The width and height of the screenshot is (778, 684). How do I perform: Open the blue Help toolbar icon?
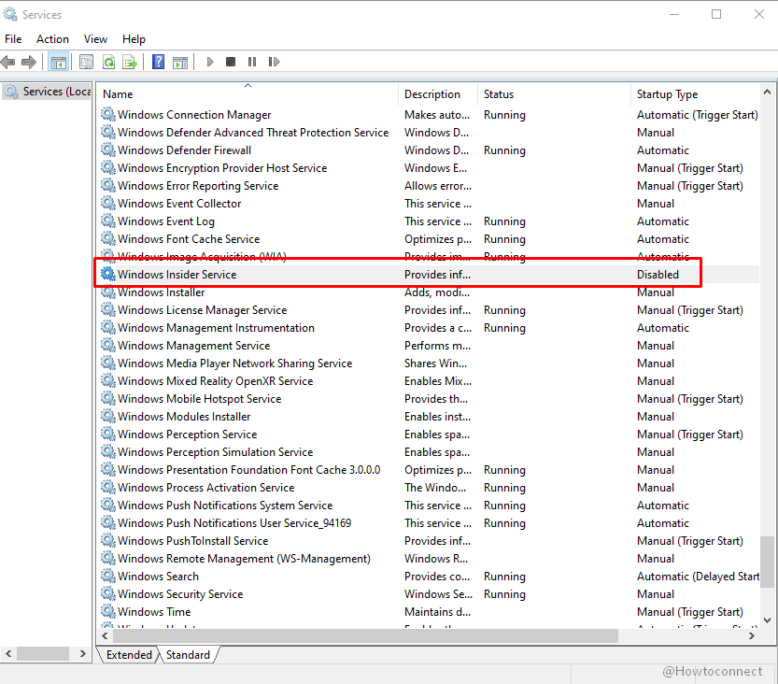tap(158, 62)
